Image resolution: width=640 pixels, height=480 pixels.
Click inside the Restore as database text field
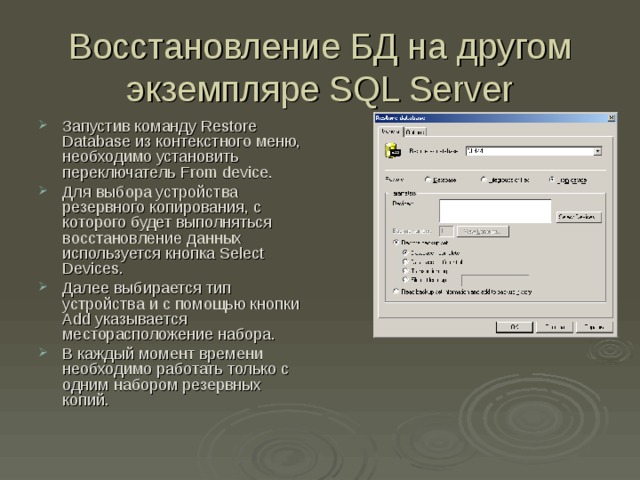tap(529, 151)
